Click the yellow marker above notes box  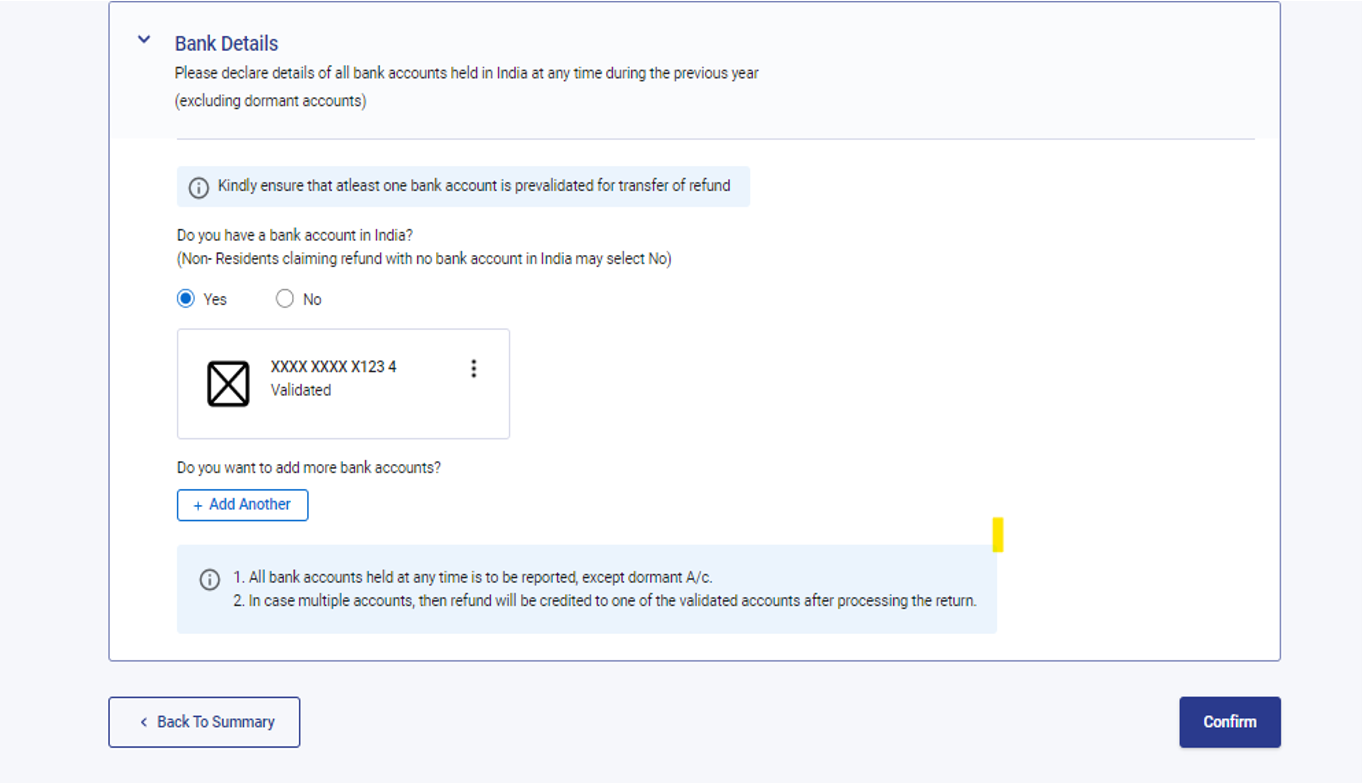(x=998, y=535)
